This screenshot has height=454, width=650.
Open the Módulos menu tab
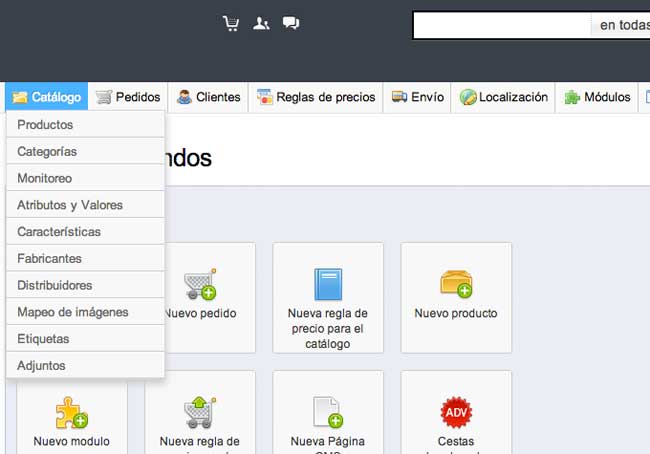(x=597, y=97)
